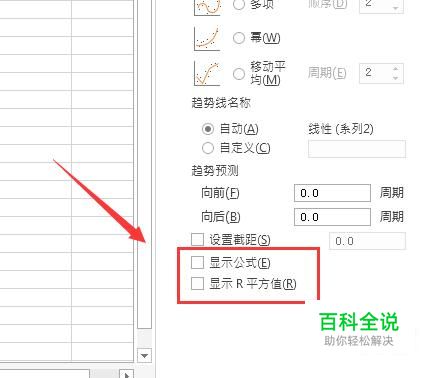
Task: Select Automatic (自动) trendline name
Action: (x=208, y=129)
